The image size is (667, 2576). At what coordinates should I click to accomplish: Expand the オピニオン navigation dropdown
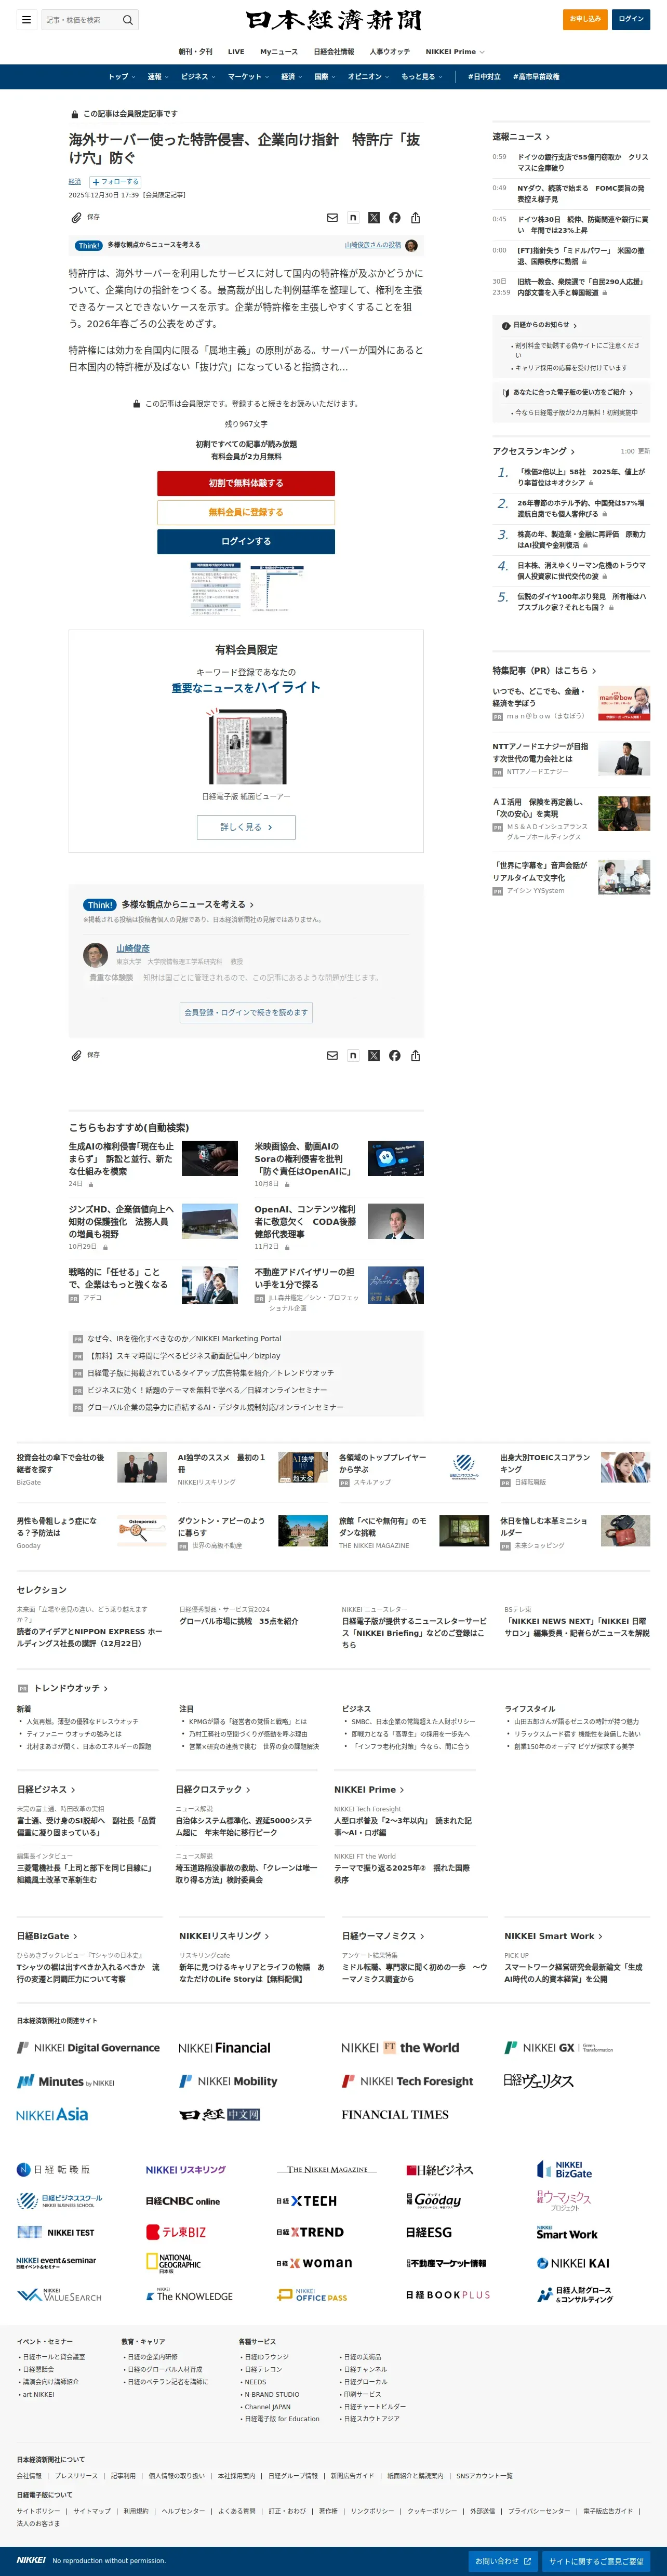368,77
